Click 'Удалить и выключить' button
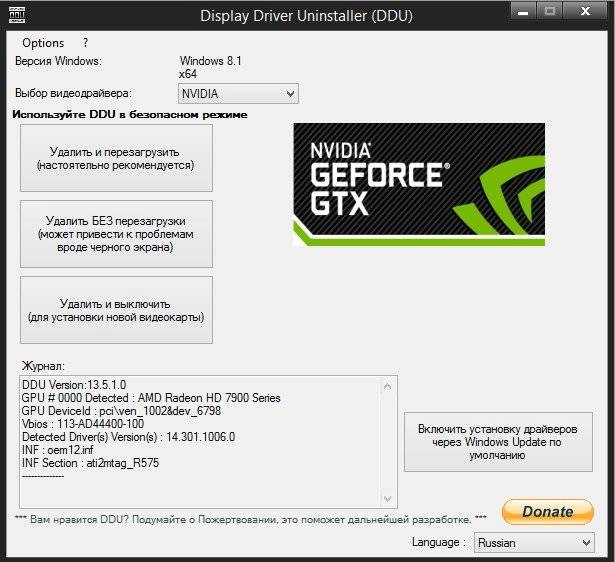The image size is (615, 562). 116,310
